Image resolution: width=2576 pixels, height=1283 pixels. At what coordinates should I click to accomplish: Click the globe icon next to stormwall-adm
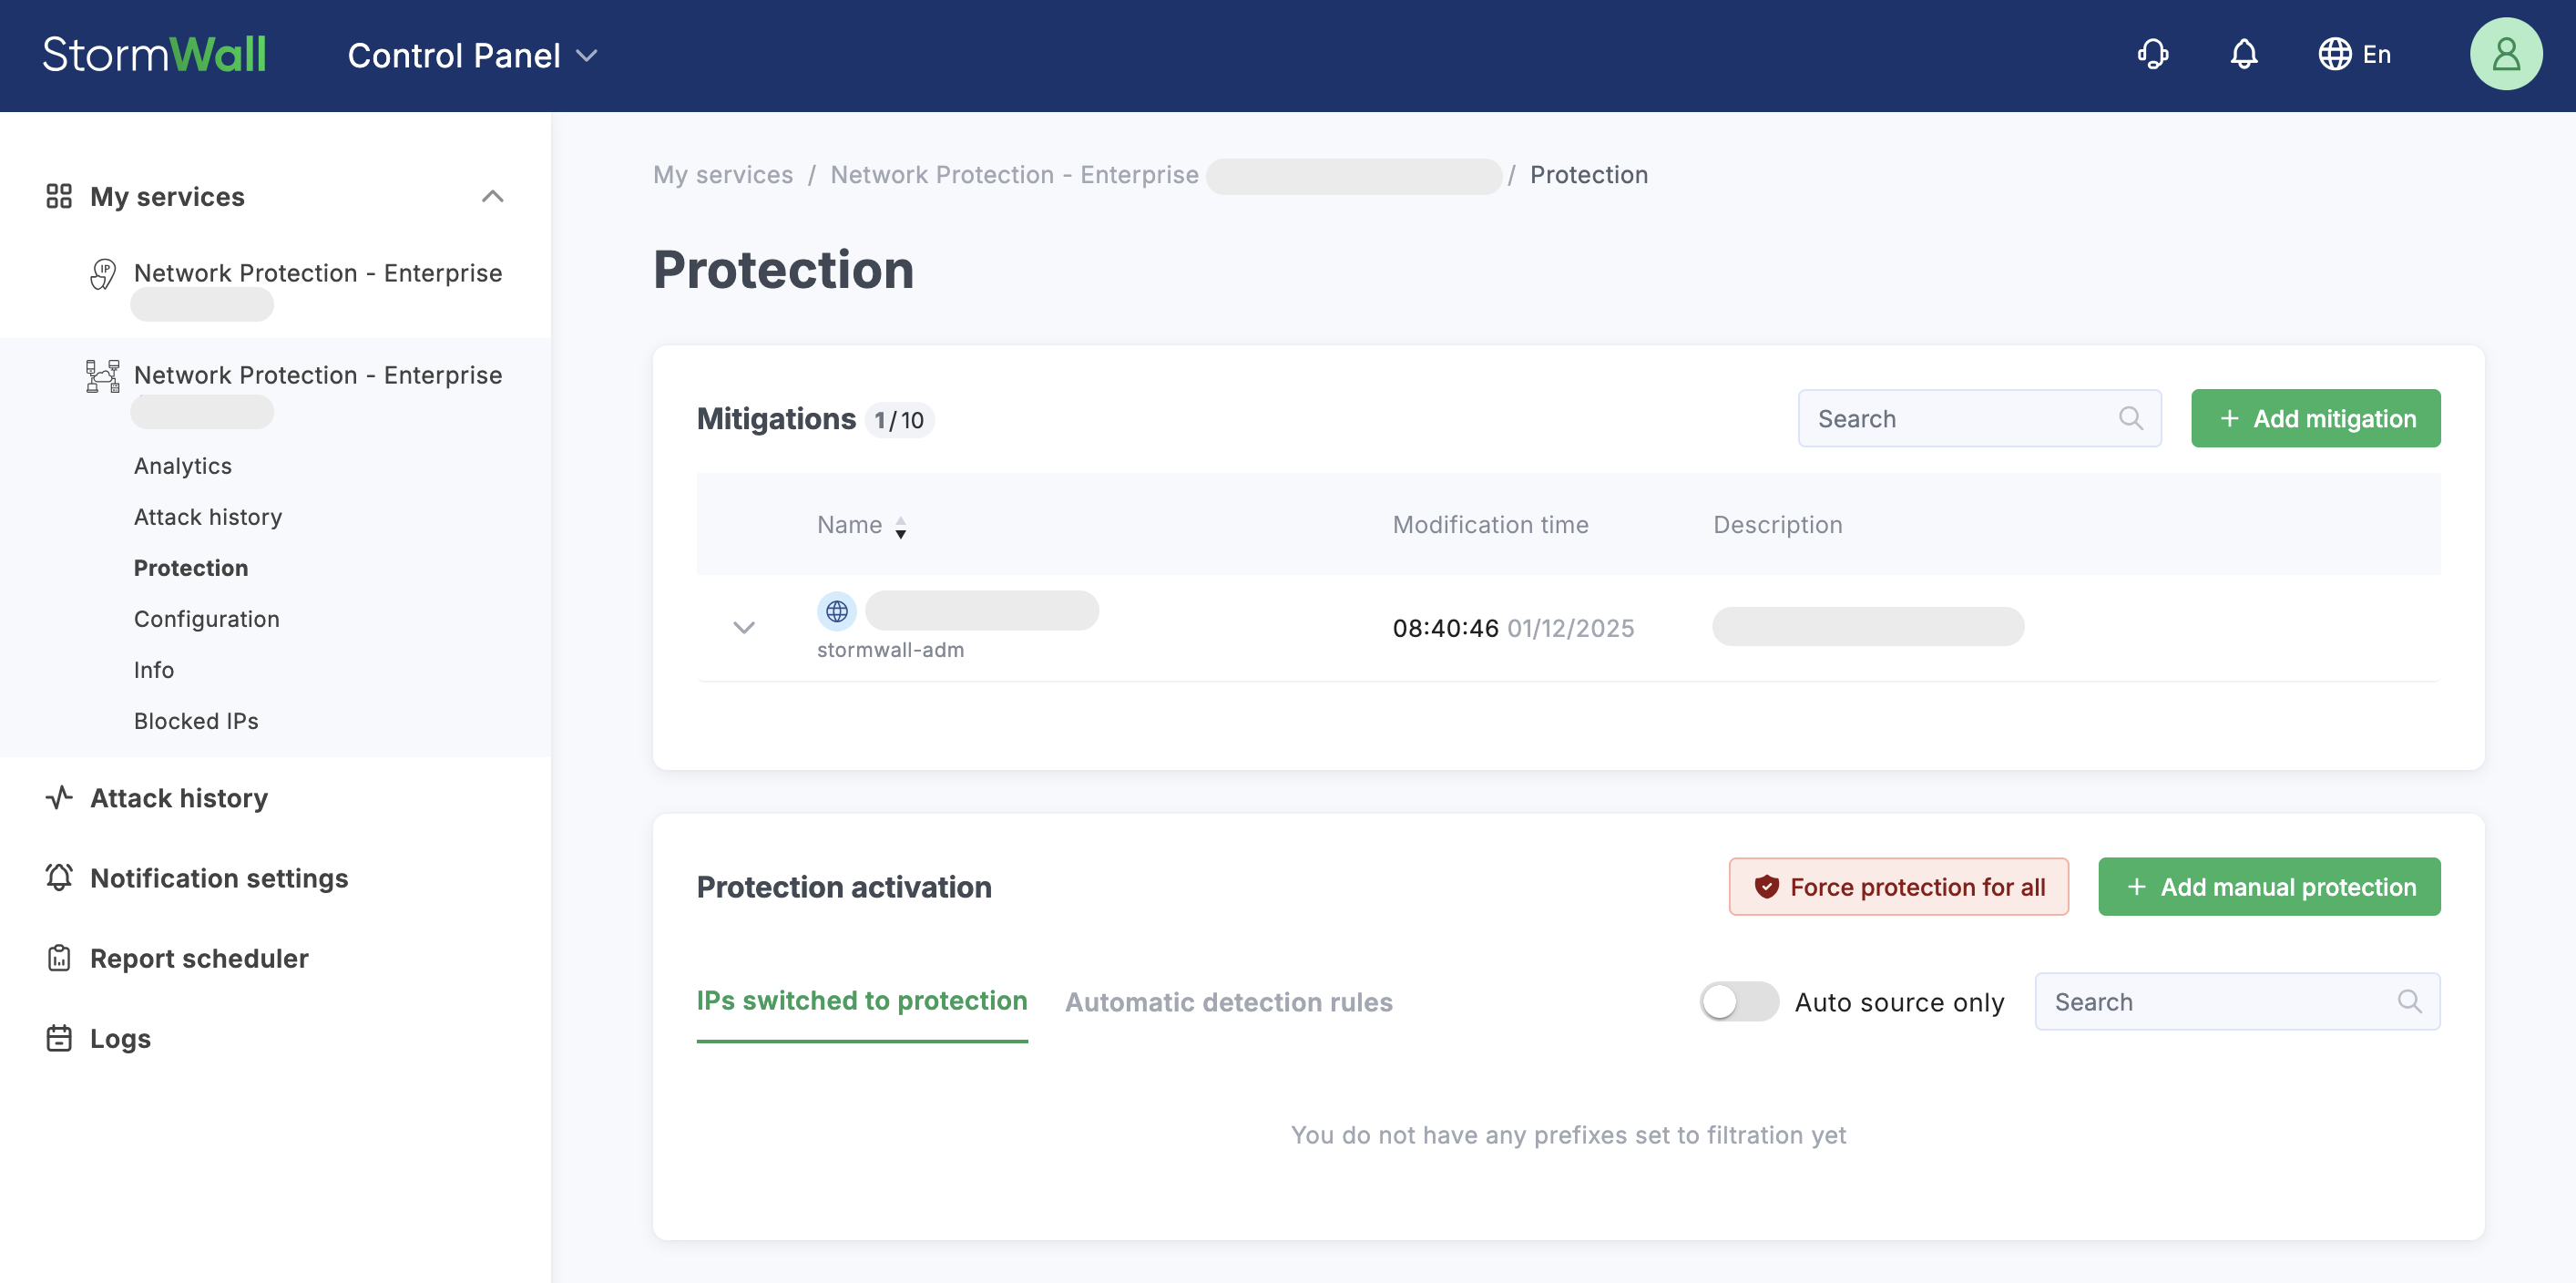click(x=836, y=611)
